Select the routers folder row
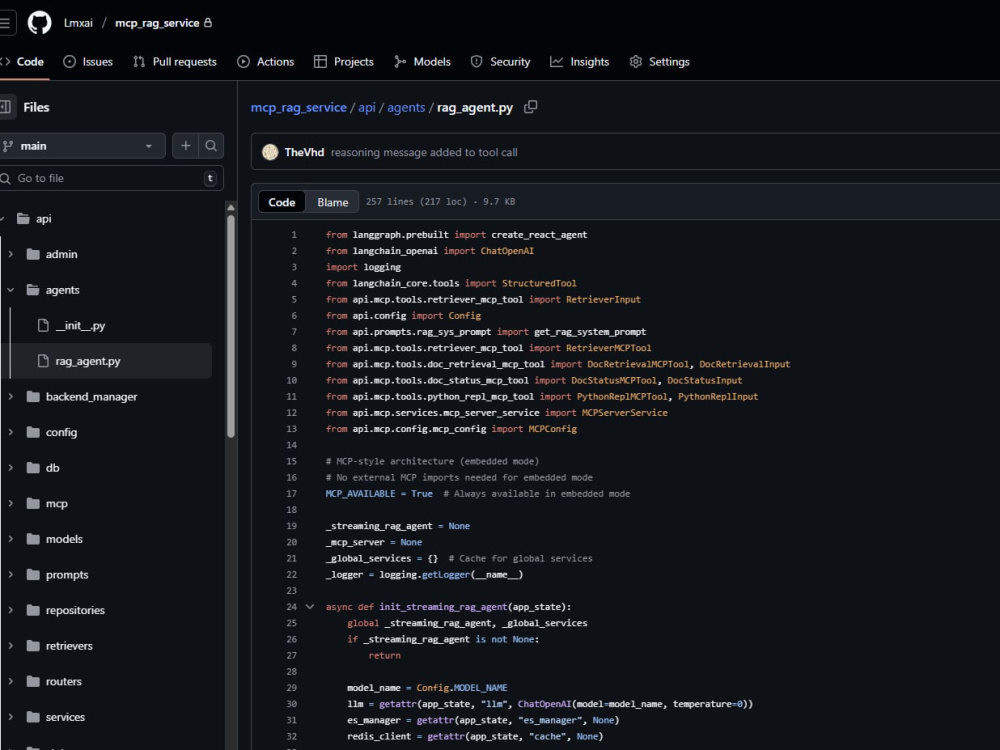The image size is (1000, 750). [x=106, y=681]
